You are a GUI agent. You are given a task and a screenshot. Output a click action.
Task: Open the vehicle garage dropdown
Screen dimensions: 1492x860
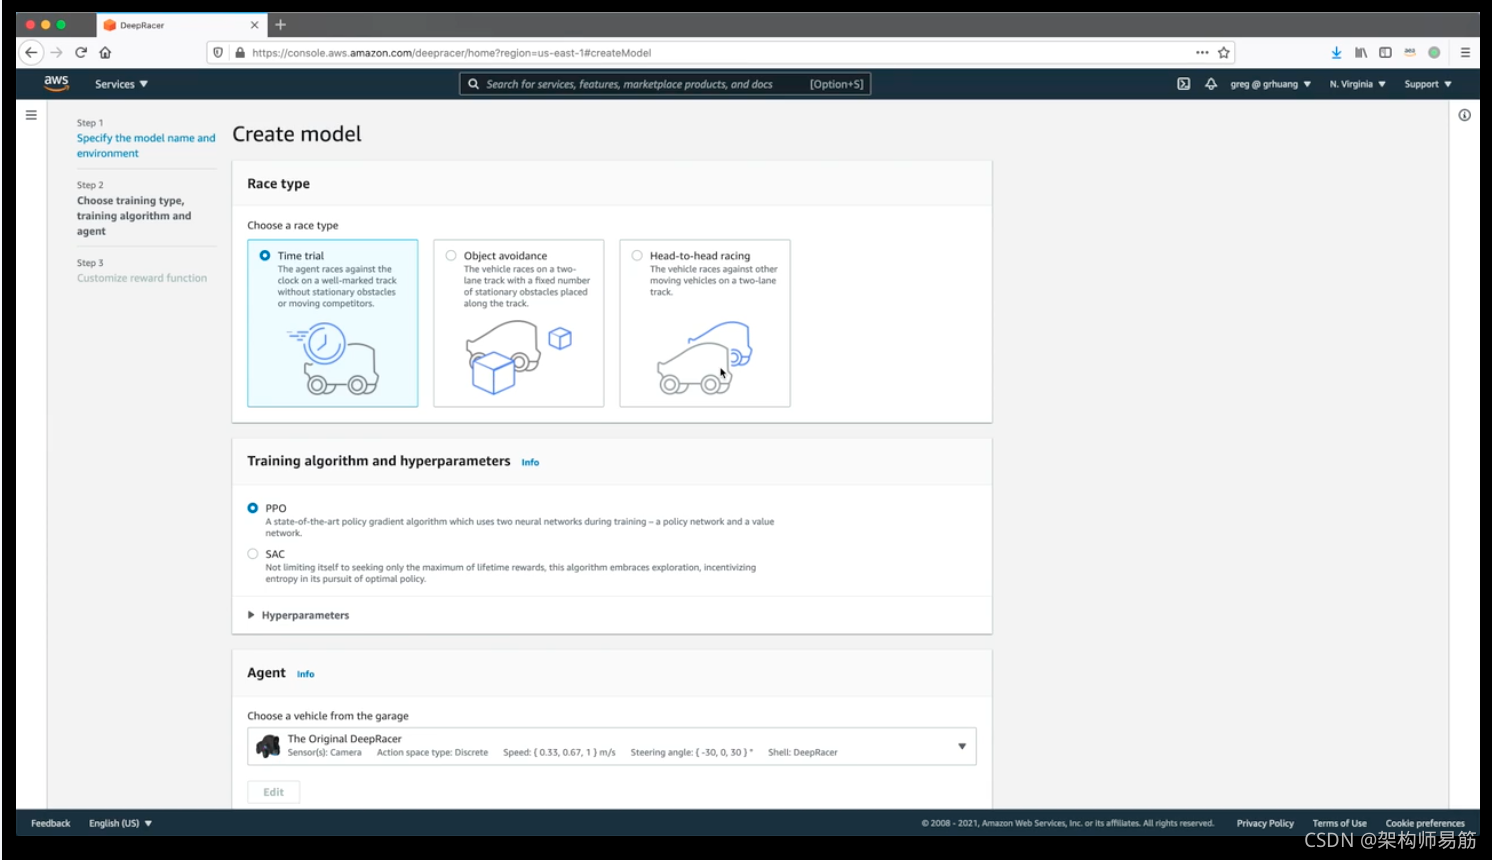612,746
